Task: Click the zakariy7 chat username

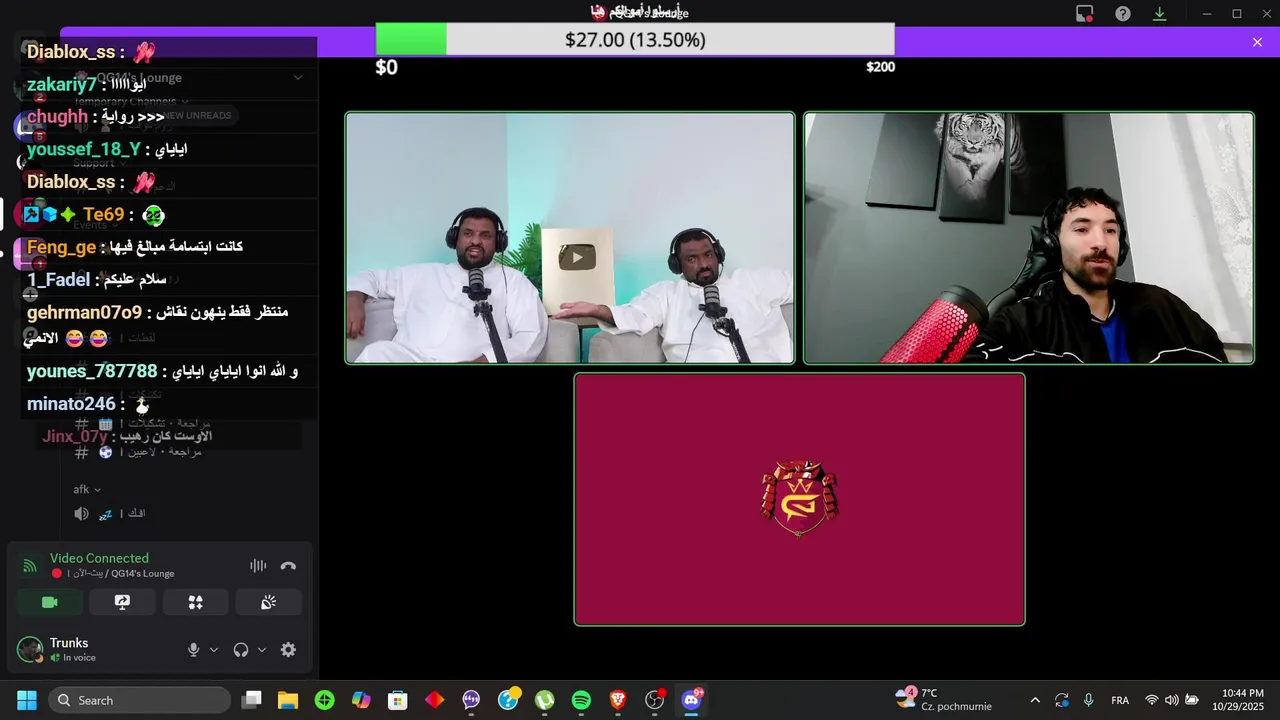Action: pyautogui.click(x=62, y=84)
